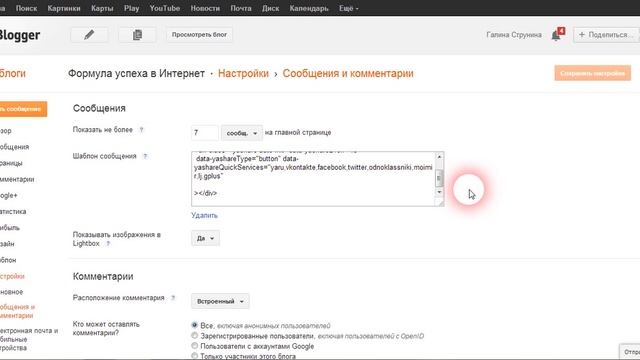Open Картинки in the top bar
Image resolution: width=640 pixels, height=360 pixels.
coord(64,8)
